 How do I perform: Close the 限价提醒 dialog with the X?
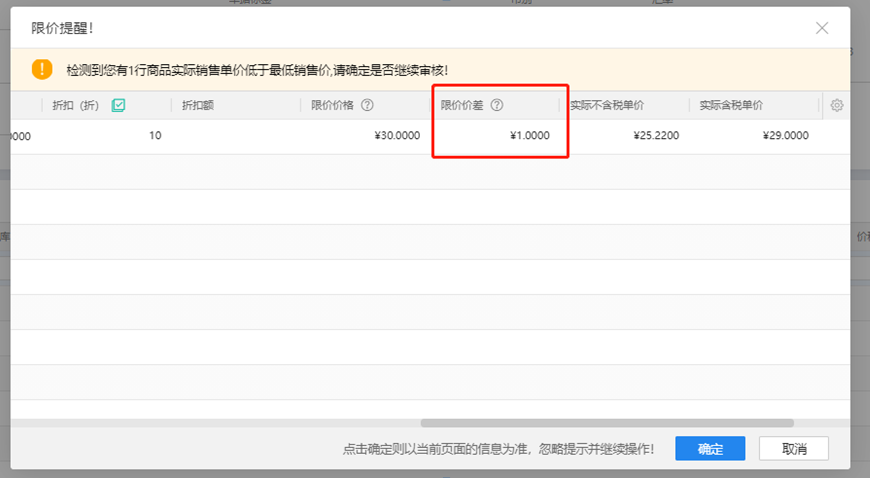click(x=822, y=28)
